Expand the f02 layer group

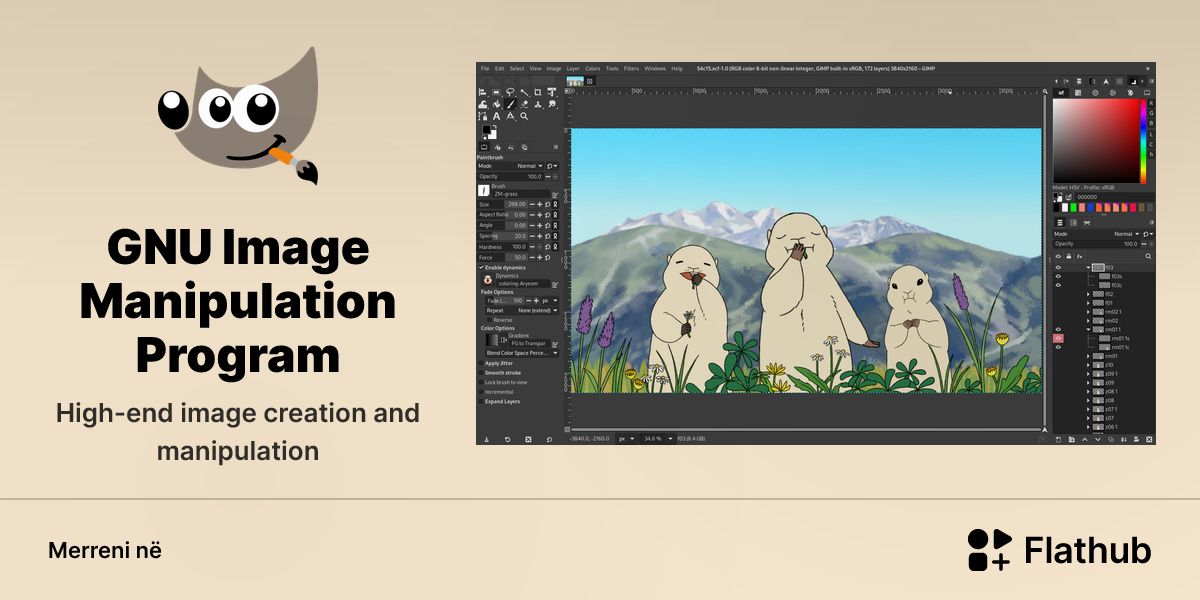(x=1088, y=294)
